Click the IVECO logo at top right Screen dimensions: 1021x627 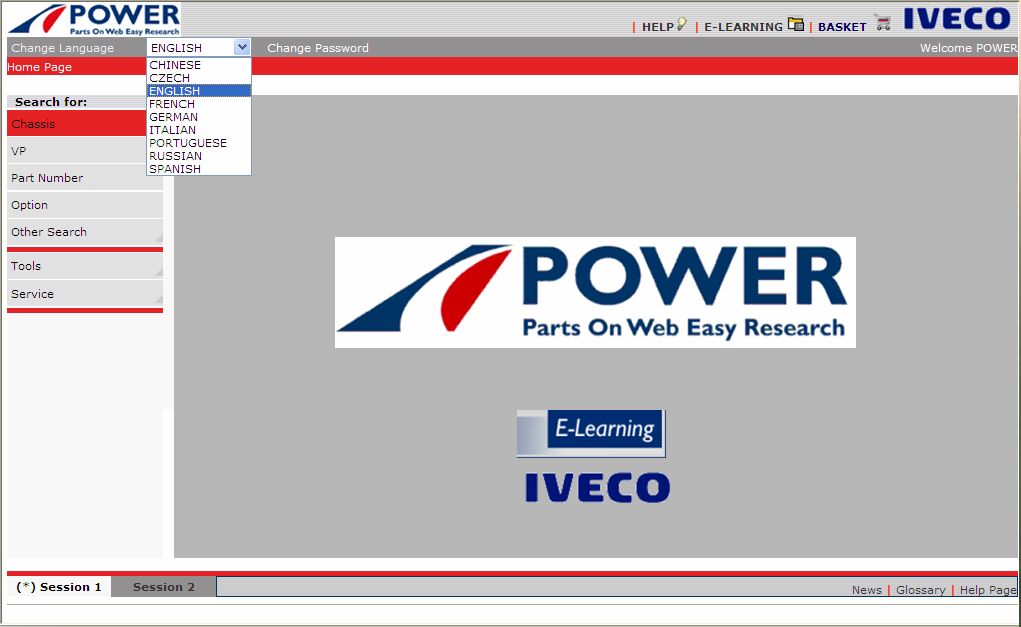pos(957,18)
